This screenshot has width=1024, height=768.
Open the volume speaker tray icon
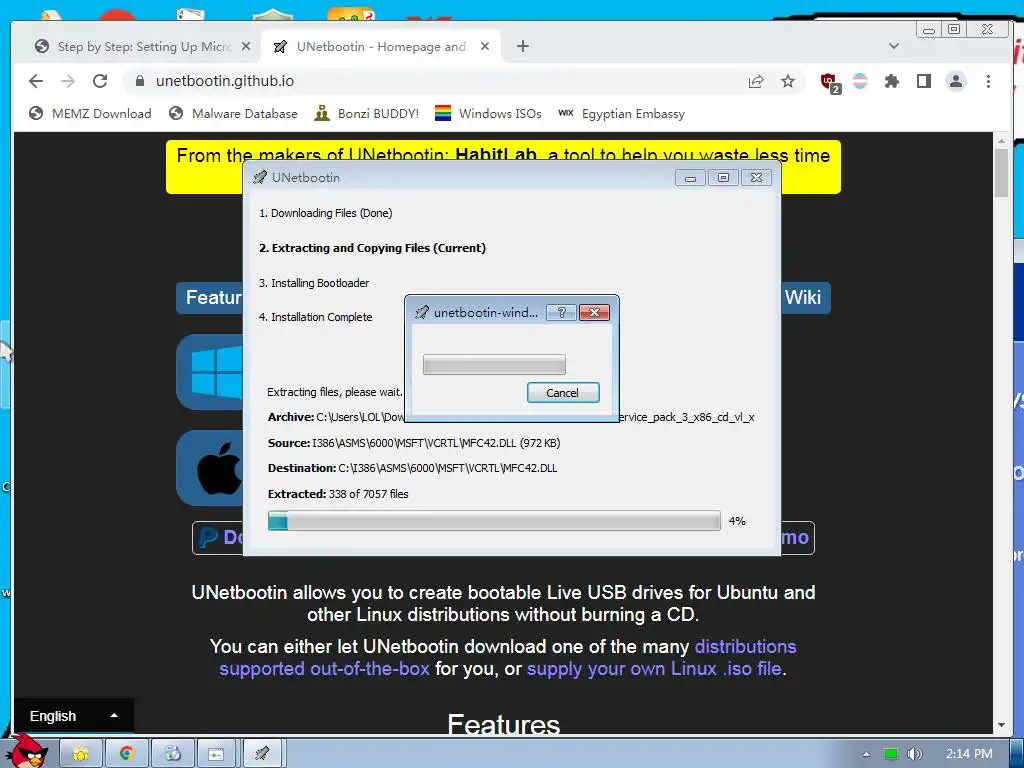tap(915, 754)
